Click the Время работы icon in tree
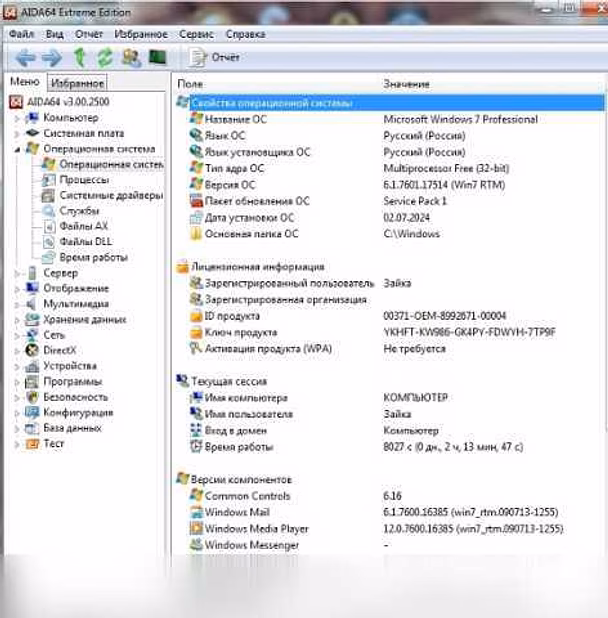The image size is (608, 618). click(48, 257)
